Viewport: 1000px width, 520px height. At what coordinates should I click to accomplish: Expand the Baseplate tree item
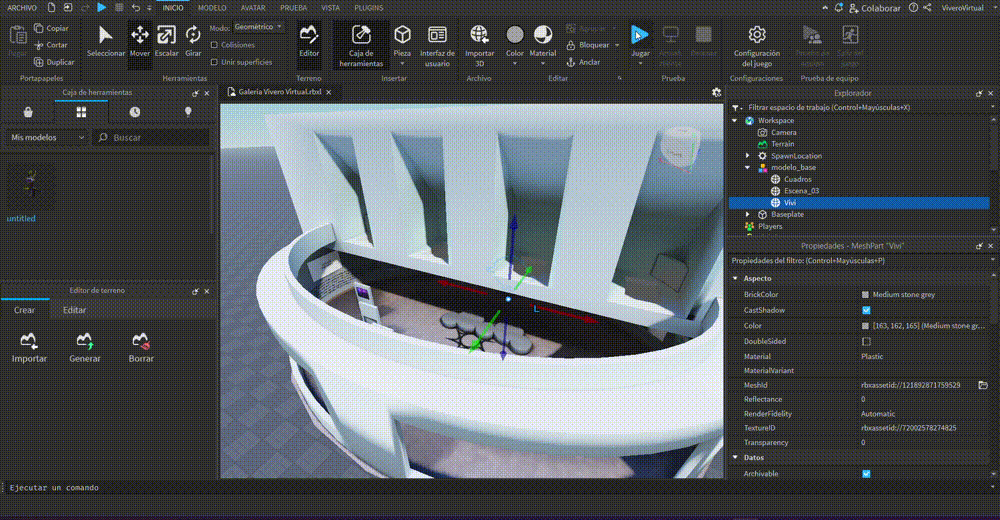748,214
